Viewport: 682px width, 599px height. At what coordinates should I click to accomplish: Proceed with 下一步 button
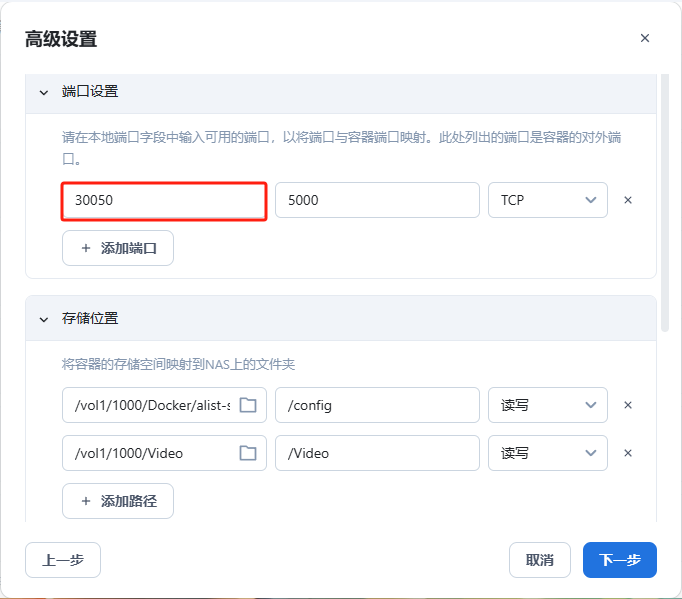pyautogui.click(x=620, y=560)
